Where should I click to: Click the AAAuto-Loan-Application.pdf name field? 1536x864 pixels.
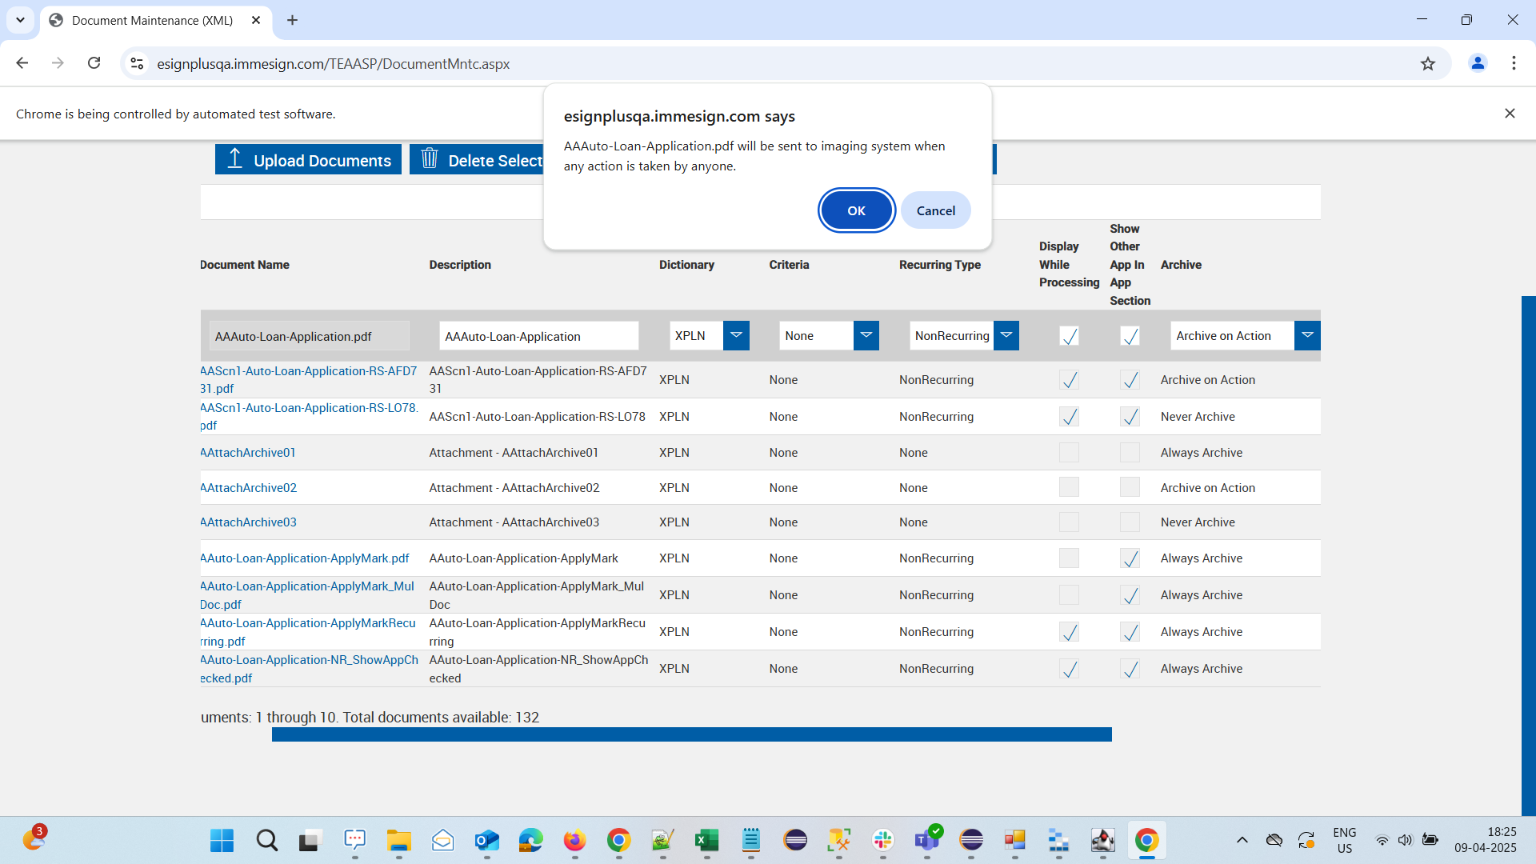(309, 336)
